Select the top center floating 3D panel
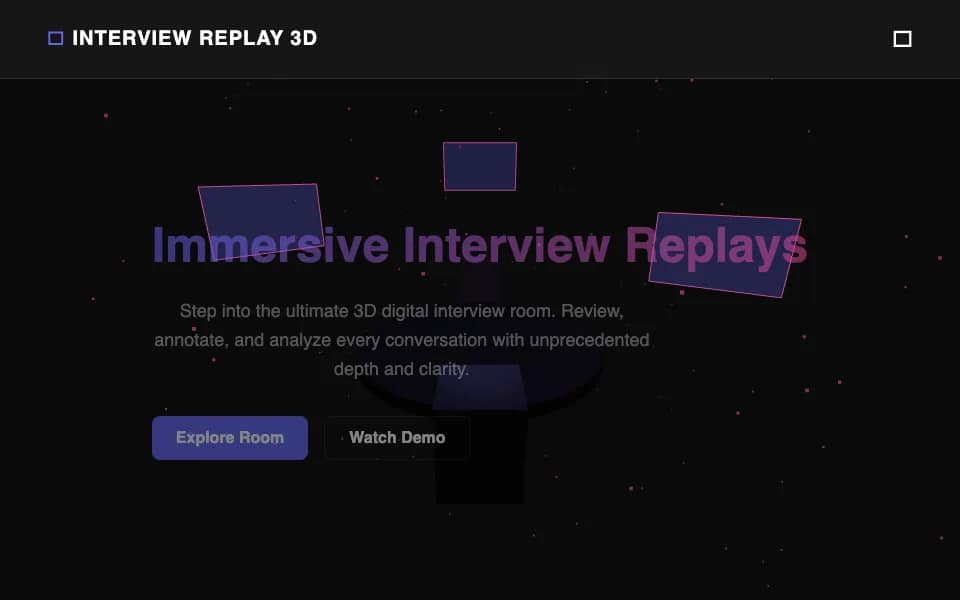960x600 pixels. click(x=480, y=166)
